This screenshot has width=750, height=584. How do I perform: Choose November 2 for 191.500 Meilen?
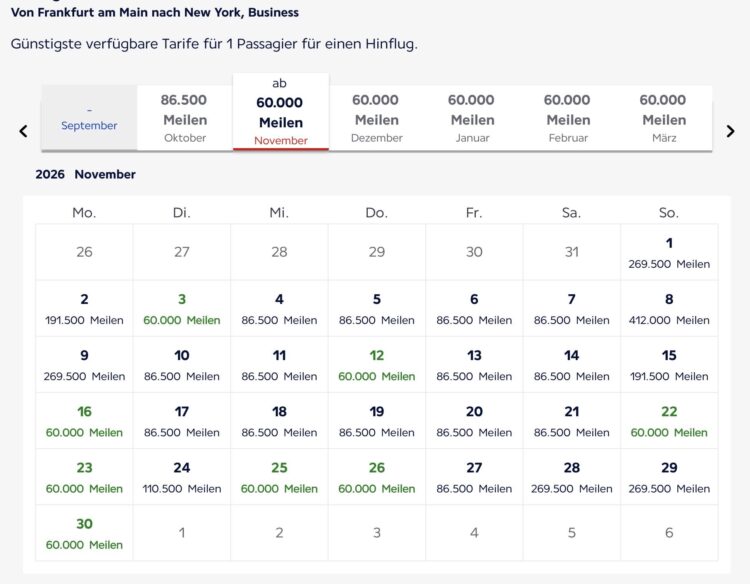[x=84, y=309]
